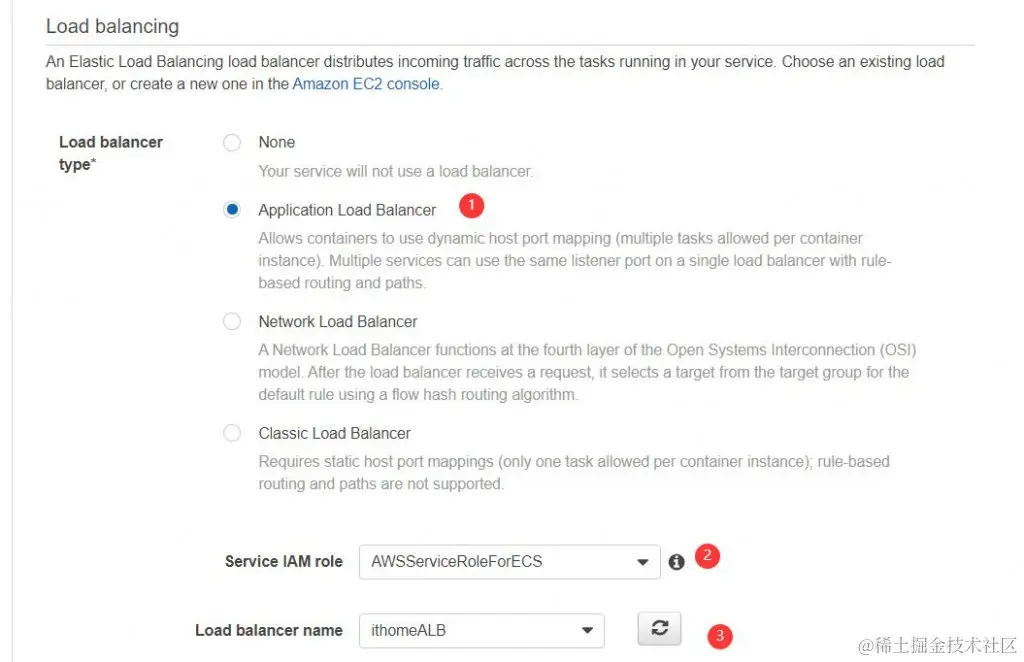Select the Application Load Balancer radio button
Screen dimensions: 1024x662
(232, 210)
